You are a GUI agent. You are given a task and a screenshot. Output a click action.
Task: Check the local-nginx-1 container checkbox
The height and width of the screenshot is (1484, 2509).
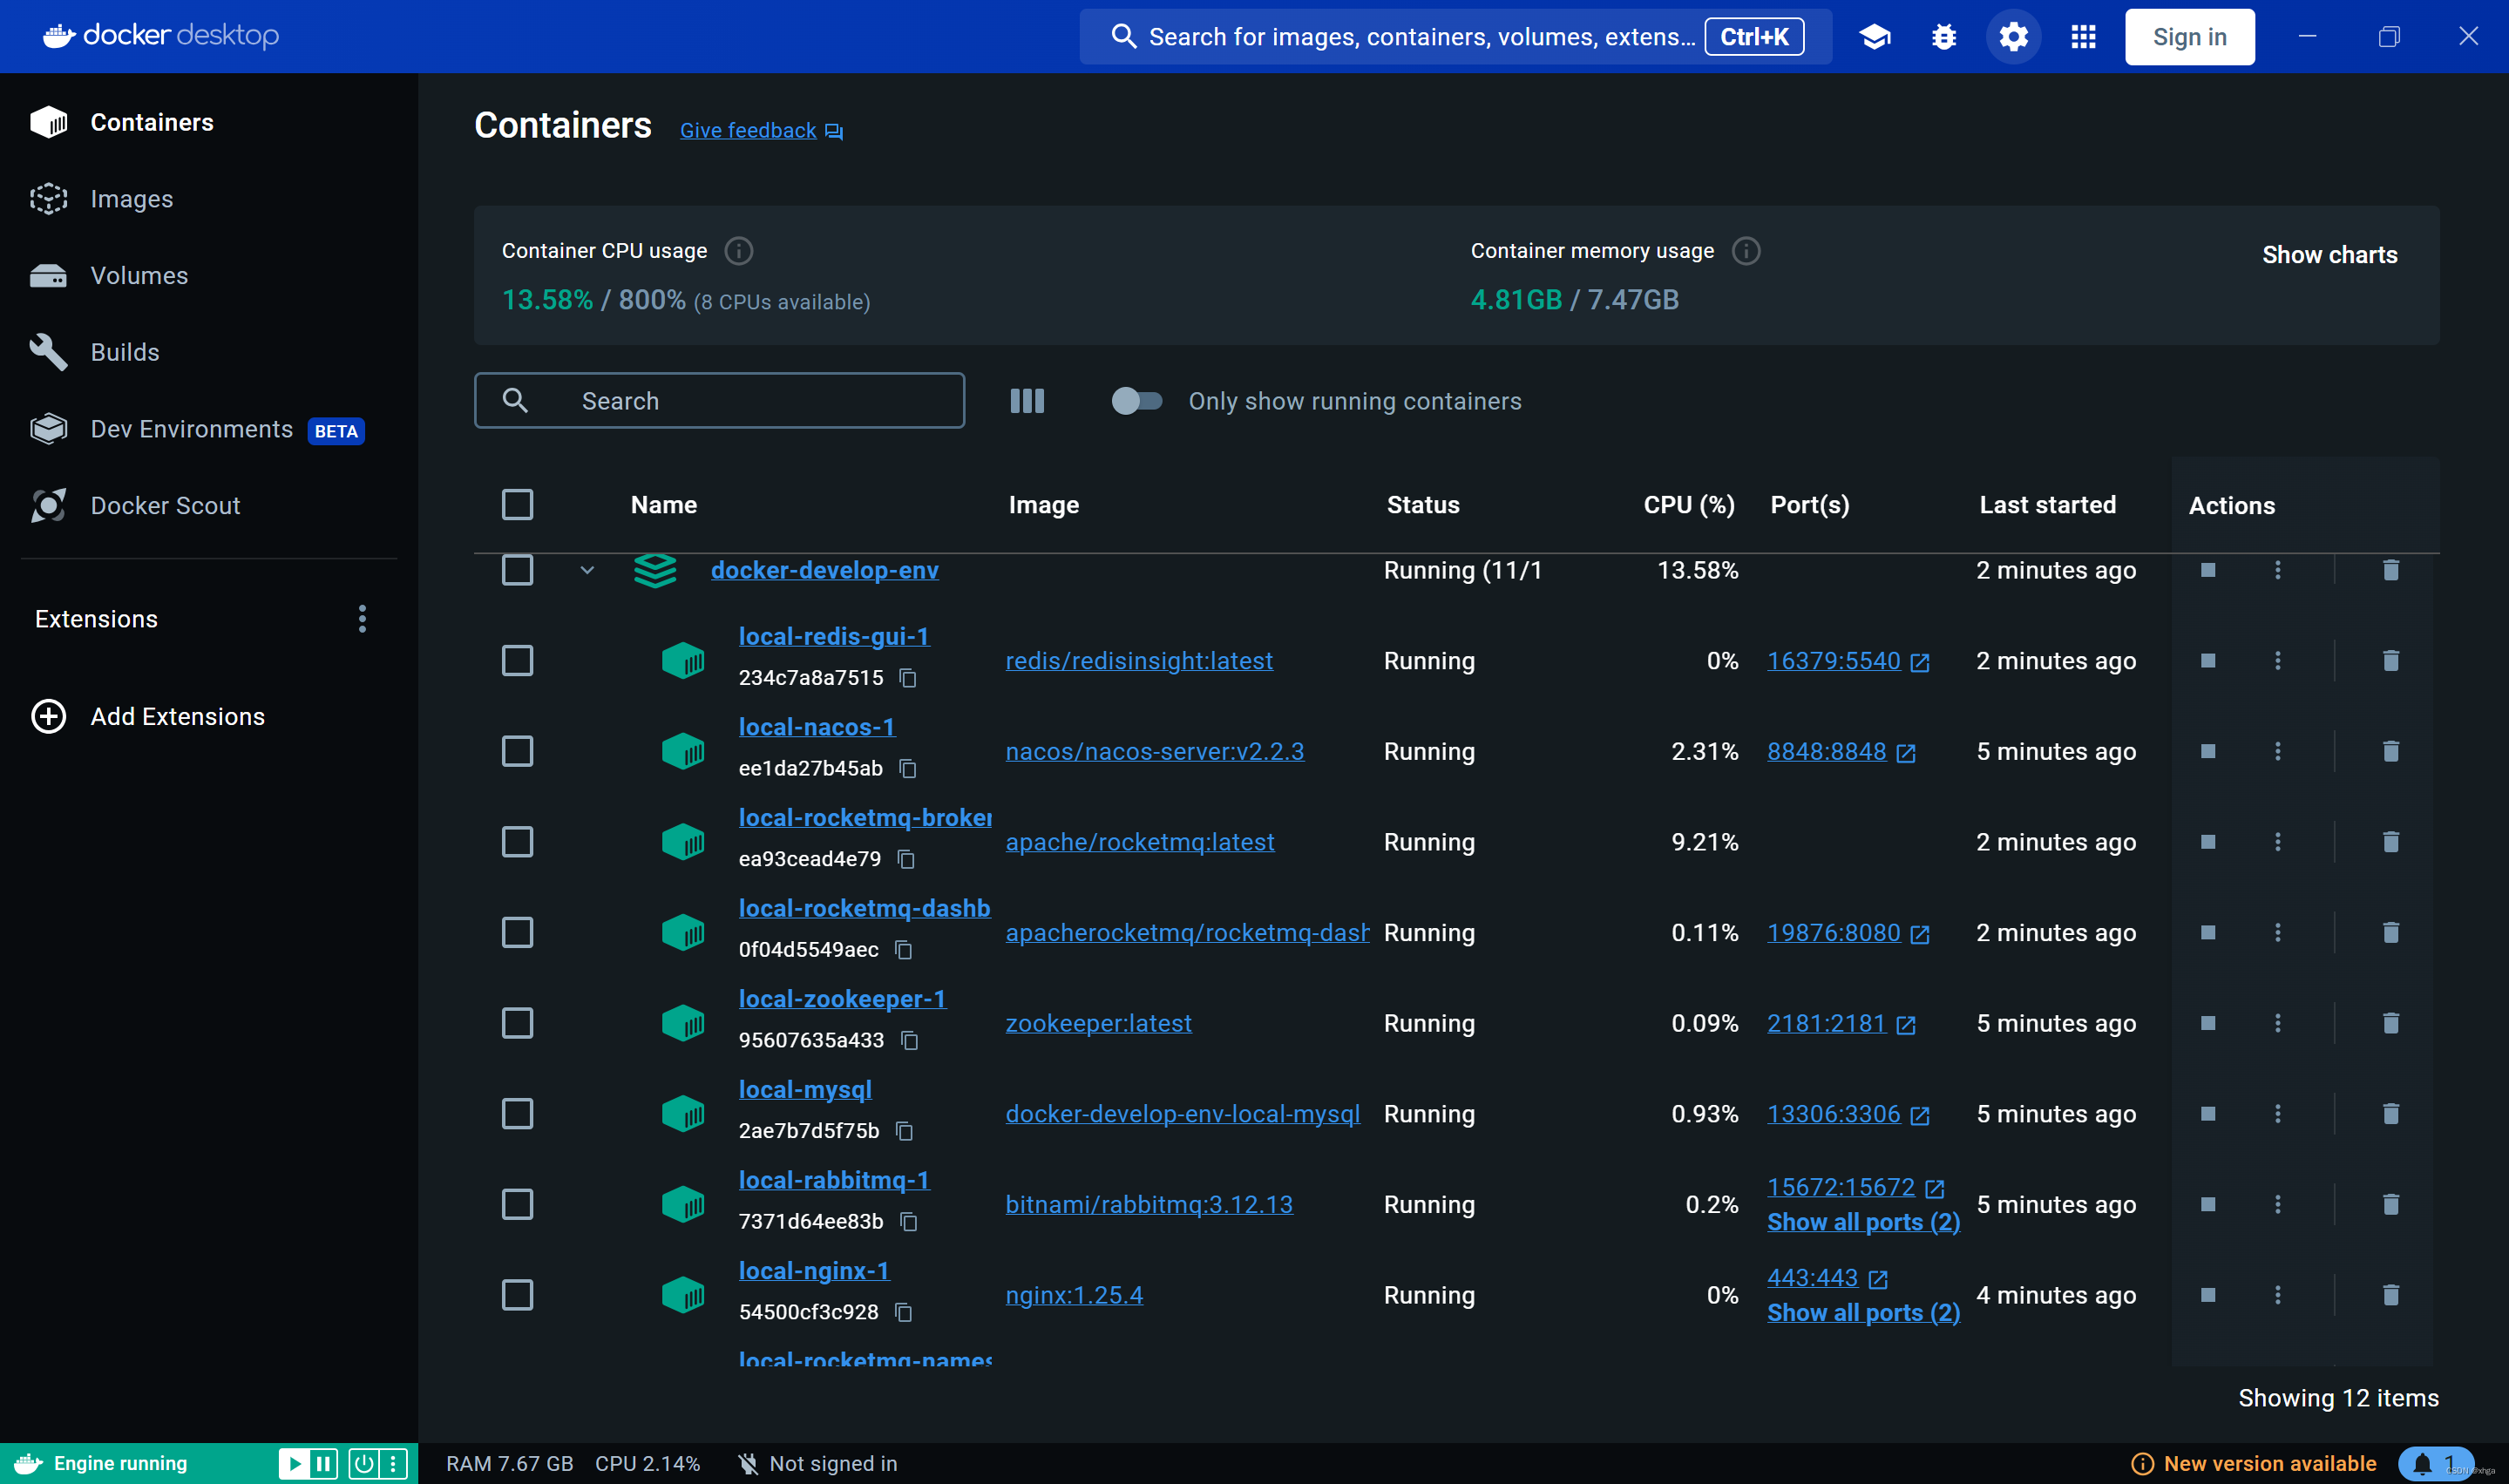[518, 1293]
